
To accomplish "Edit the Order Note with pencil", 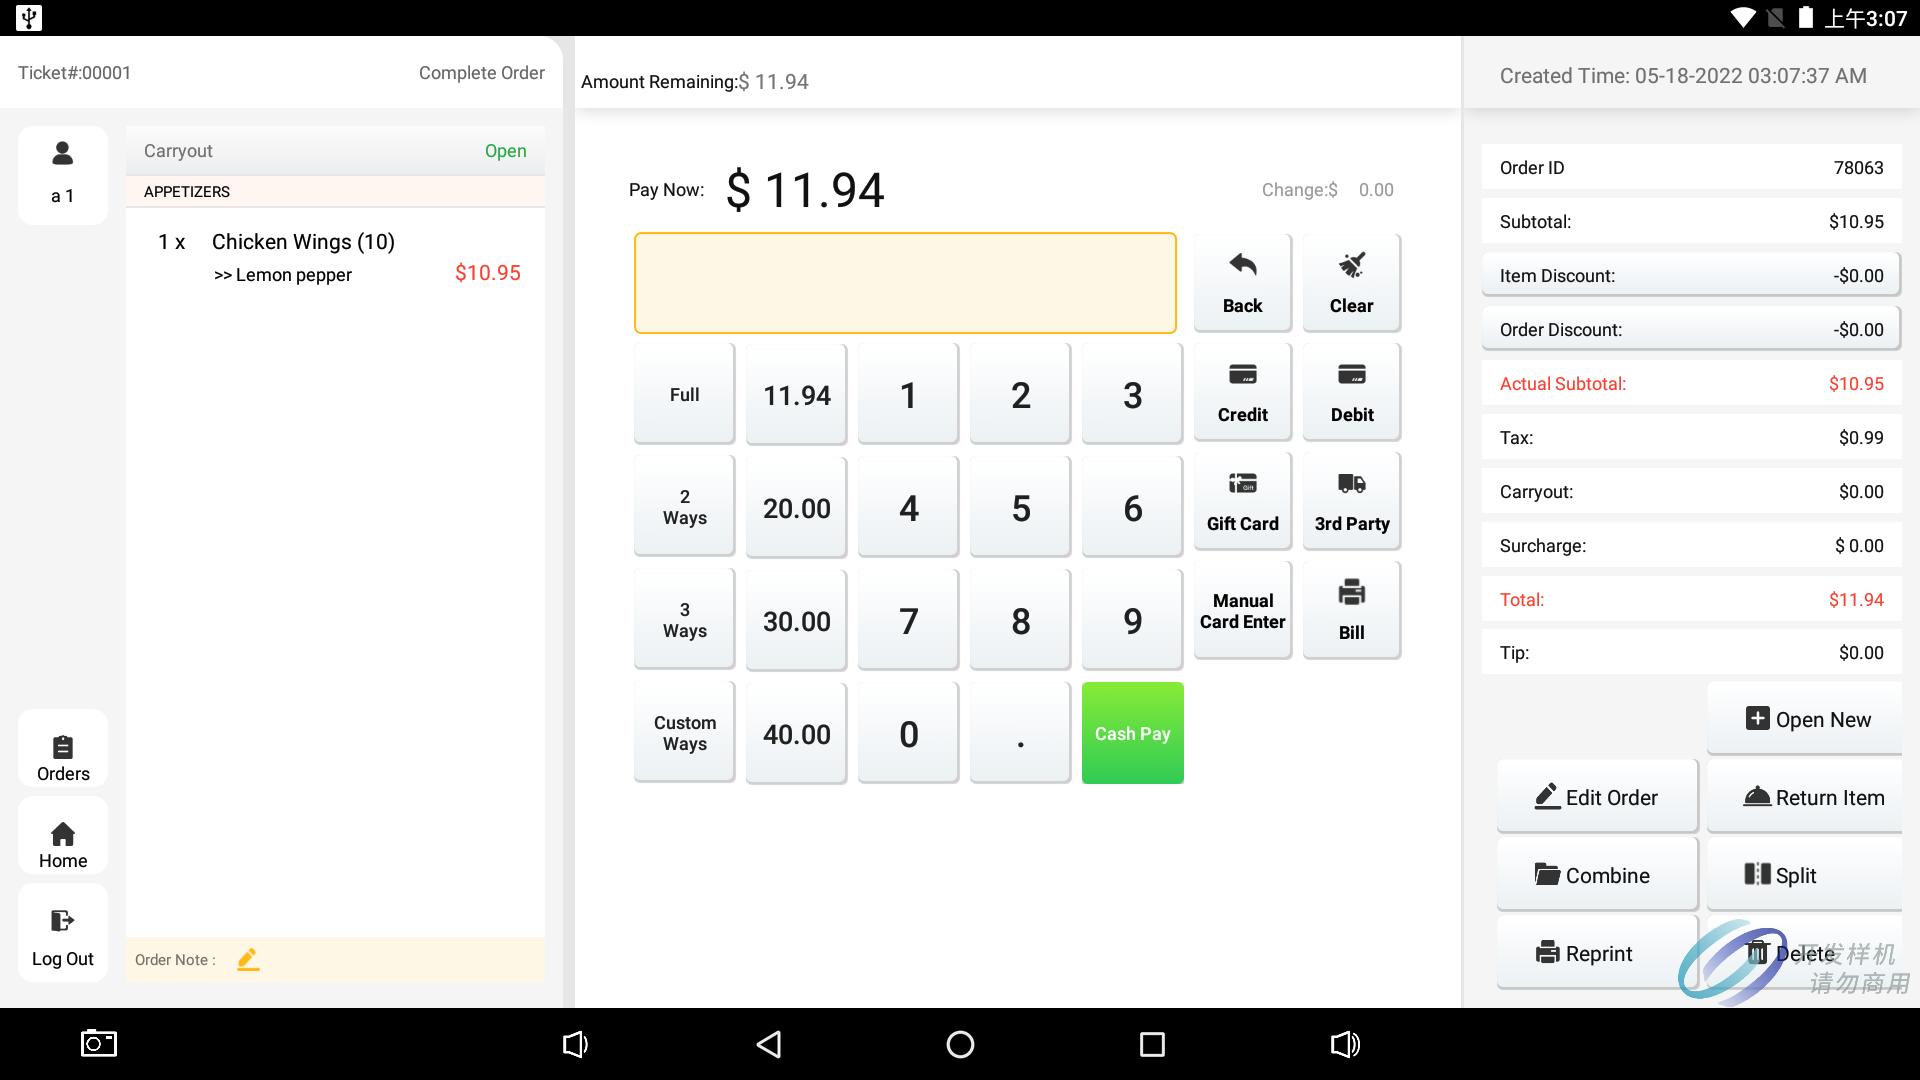I will [248, 959].
